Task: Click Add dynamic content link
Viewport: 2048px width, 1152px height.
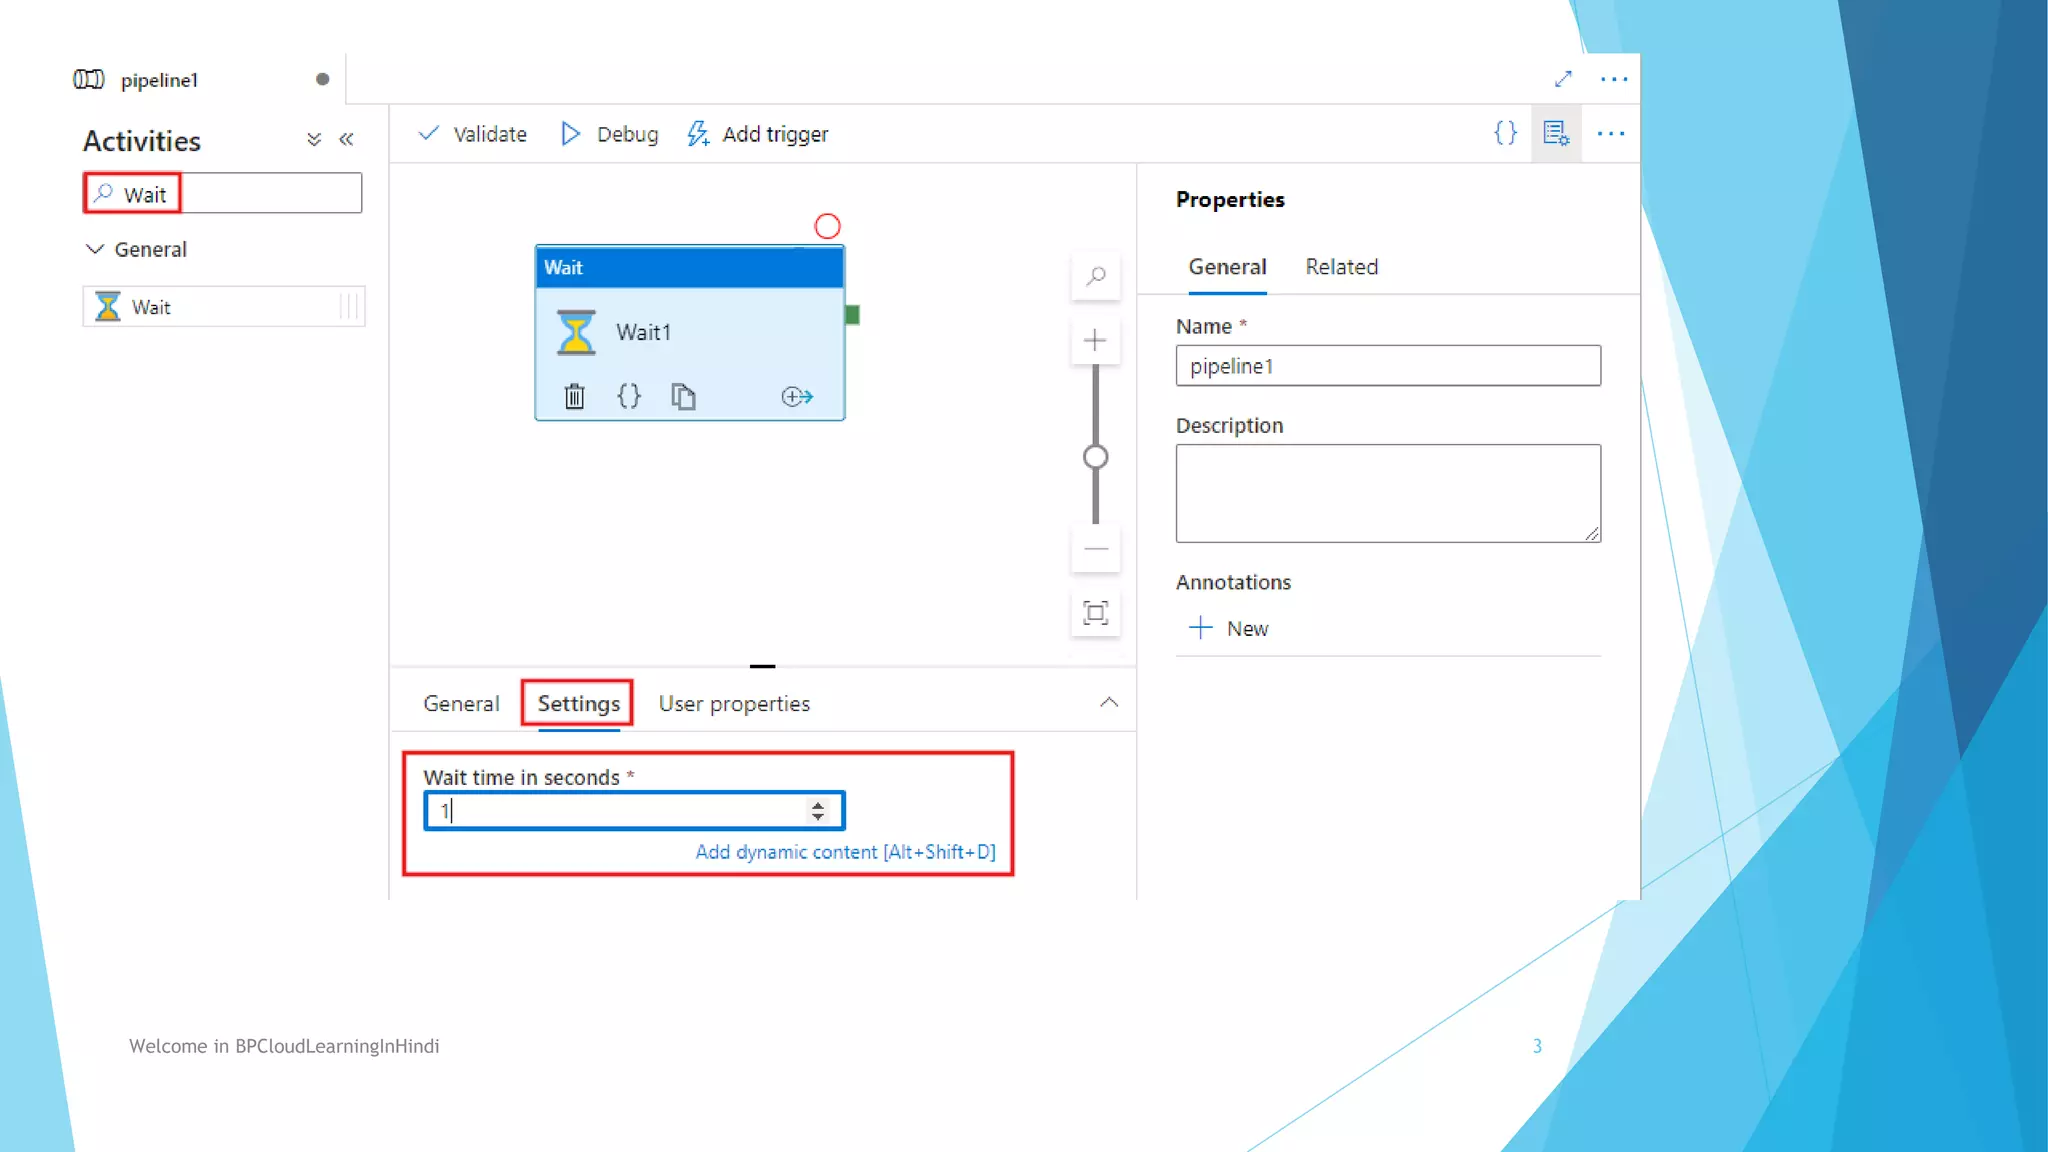Action: coord(845,852)
